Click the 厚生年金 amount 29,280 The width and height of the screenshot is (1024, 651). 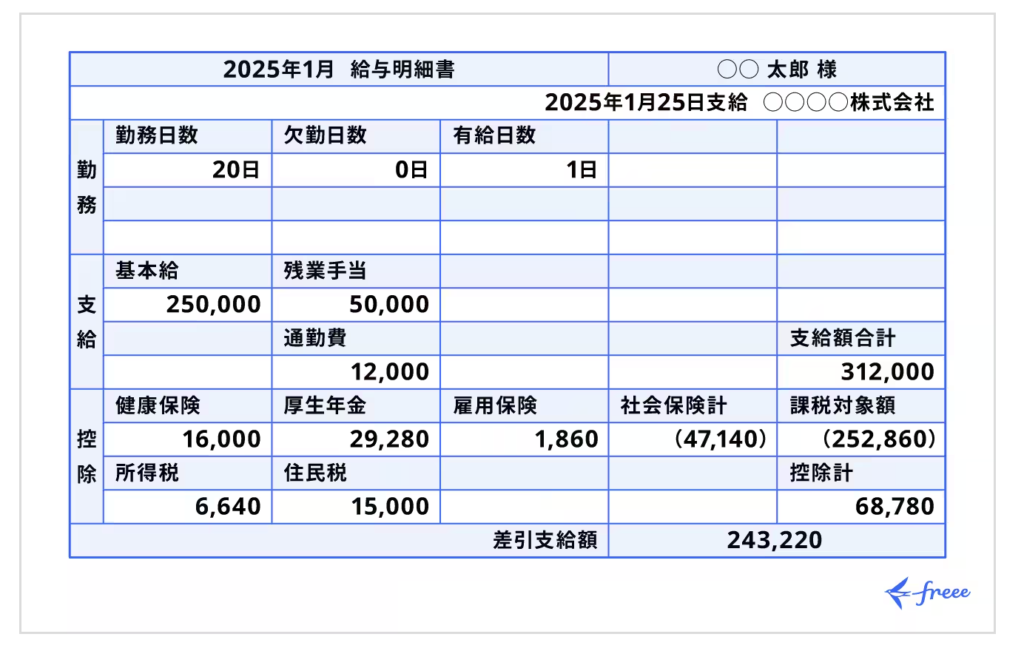389,439
